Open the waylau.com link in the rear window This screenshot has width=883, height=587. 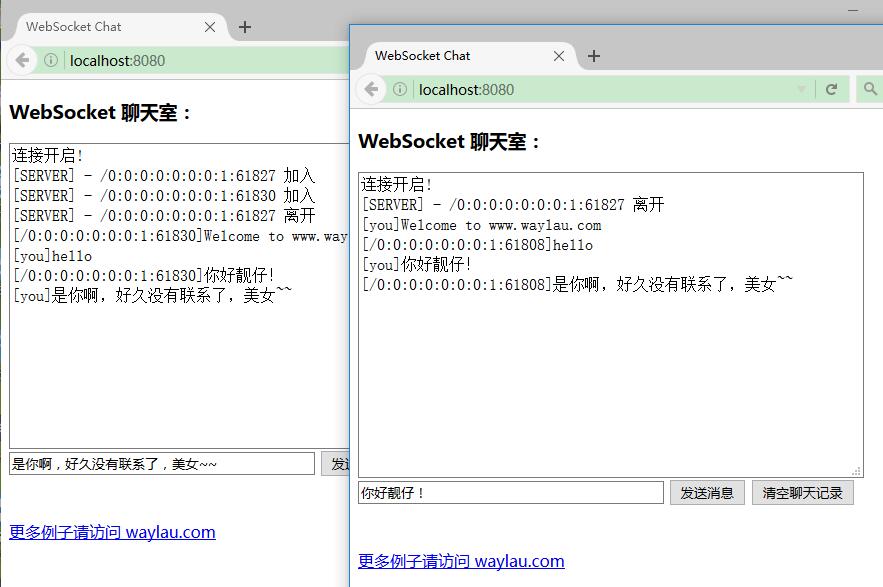112,532
